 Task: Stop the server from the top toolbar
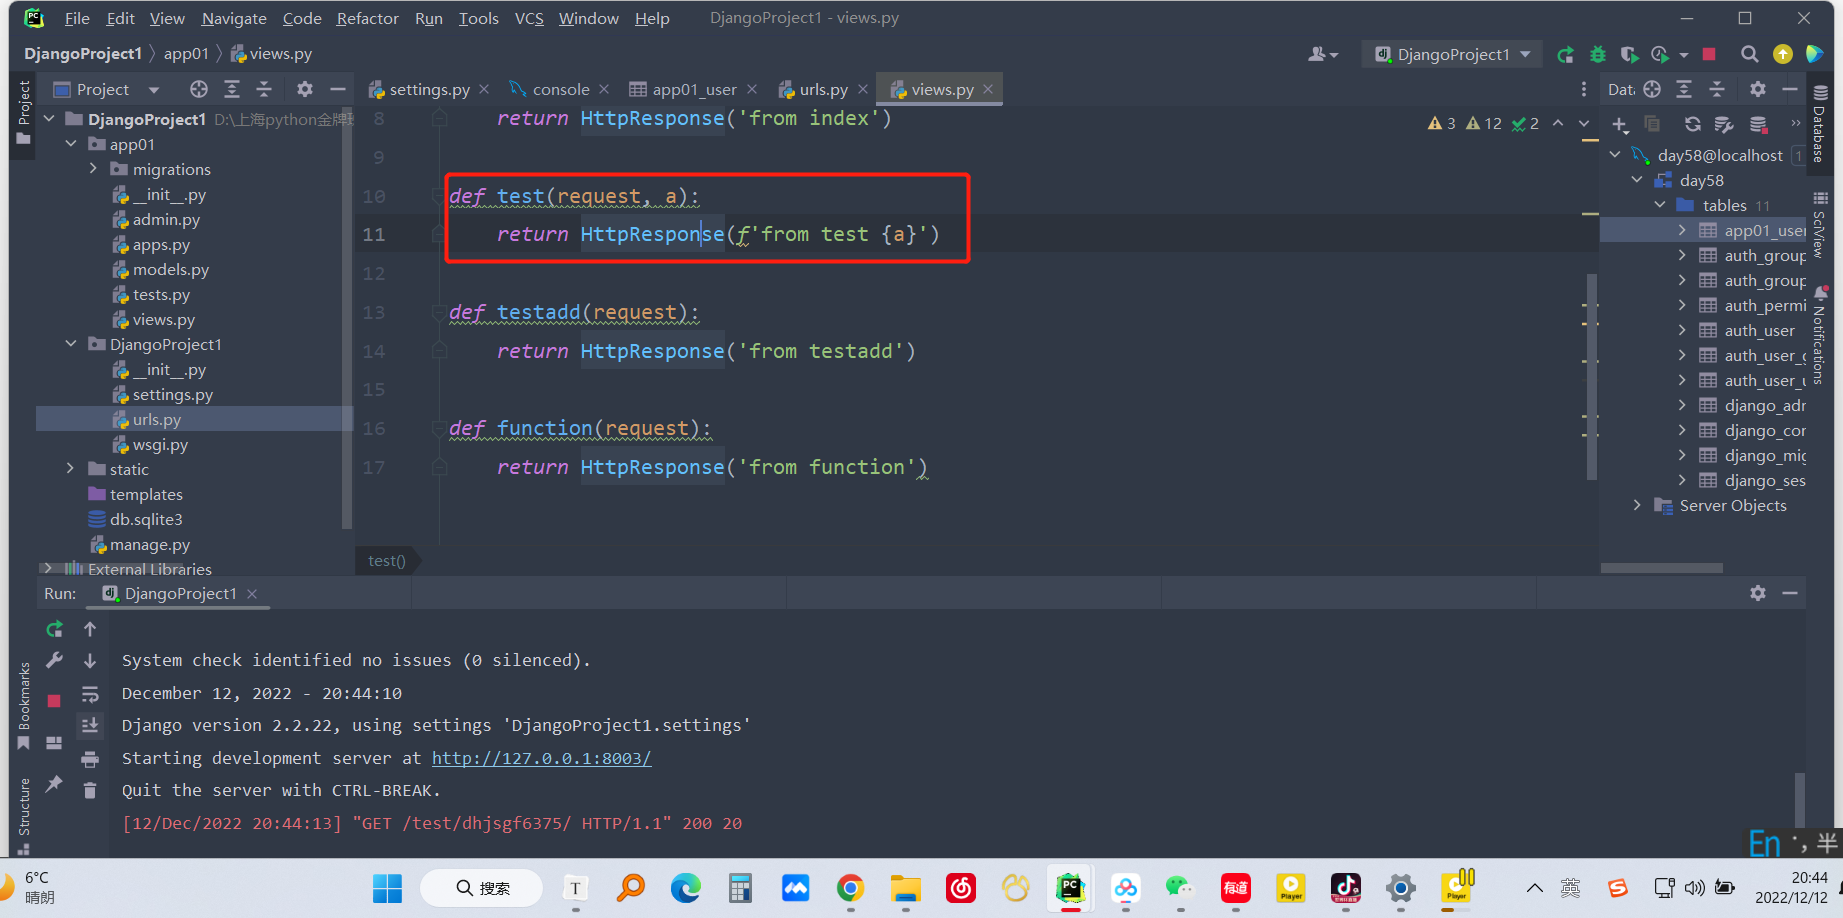pyautogui.click(x=1709, y=55)
